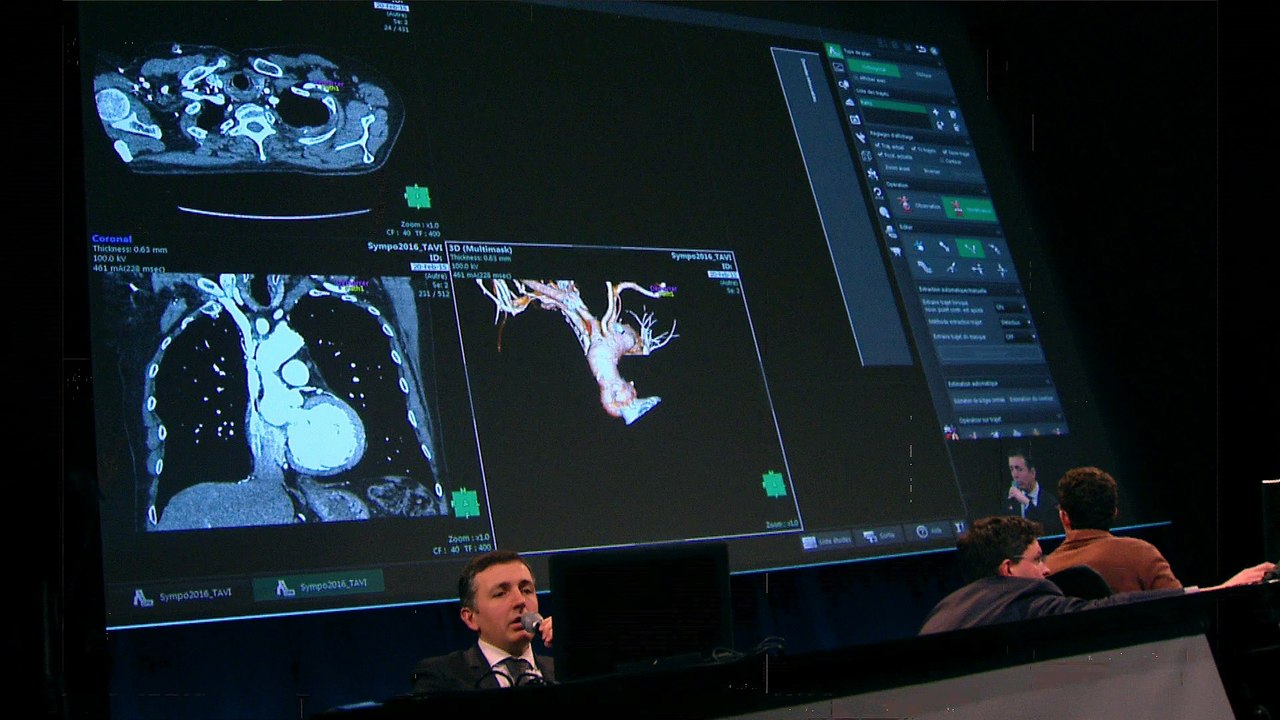Image resolution: width=1280 pixels, height=720 pixels.
Task: Click the 3D (Multimask) view label
Action: pyautogui.click(x=480, y=248)
